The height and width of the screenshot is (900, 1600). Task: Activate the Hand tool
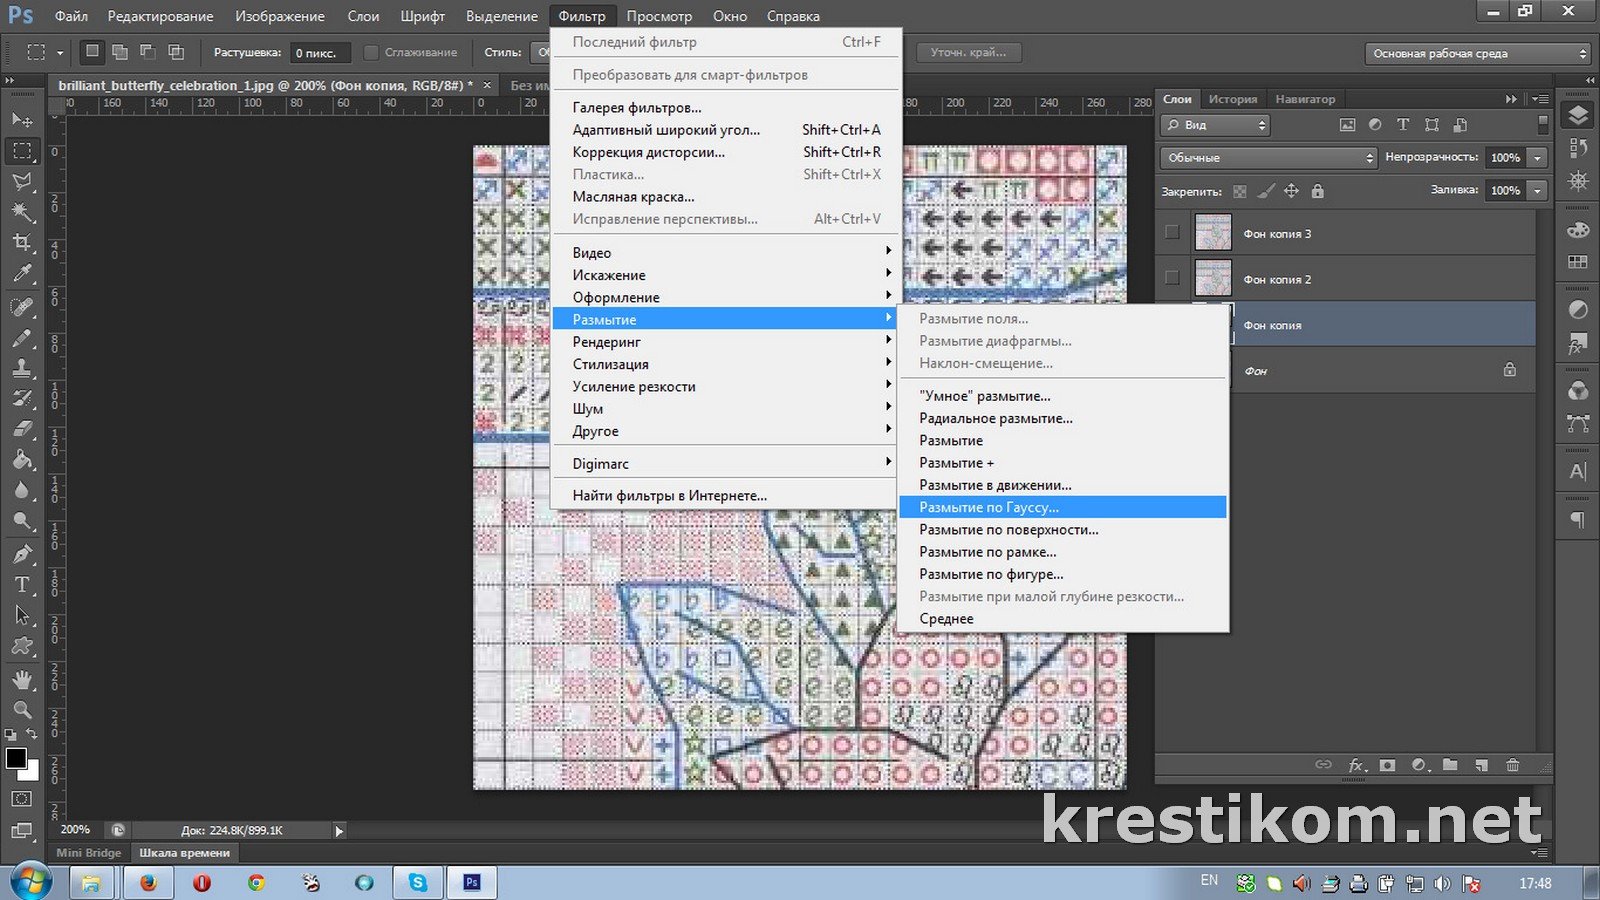pyautogui.click(x=22, y=679)
